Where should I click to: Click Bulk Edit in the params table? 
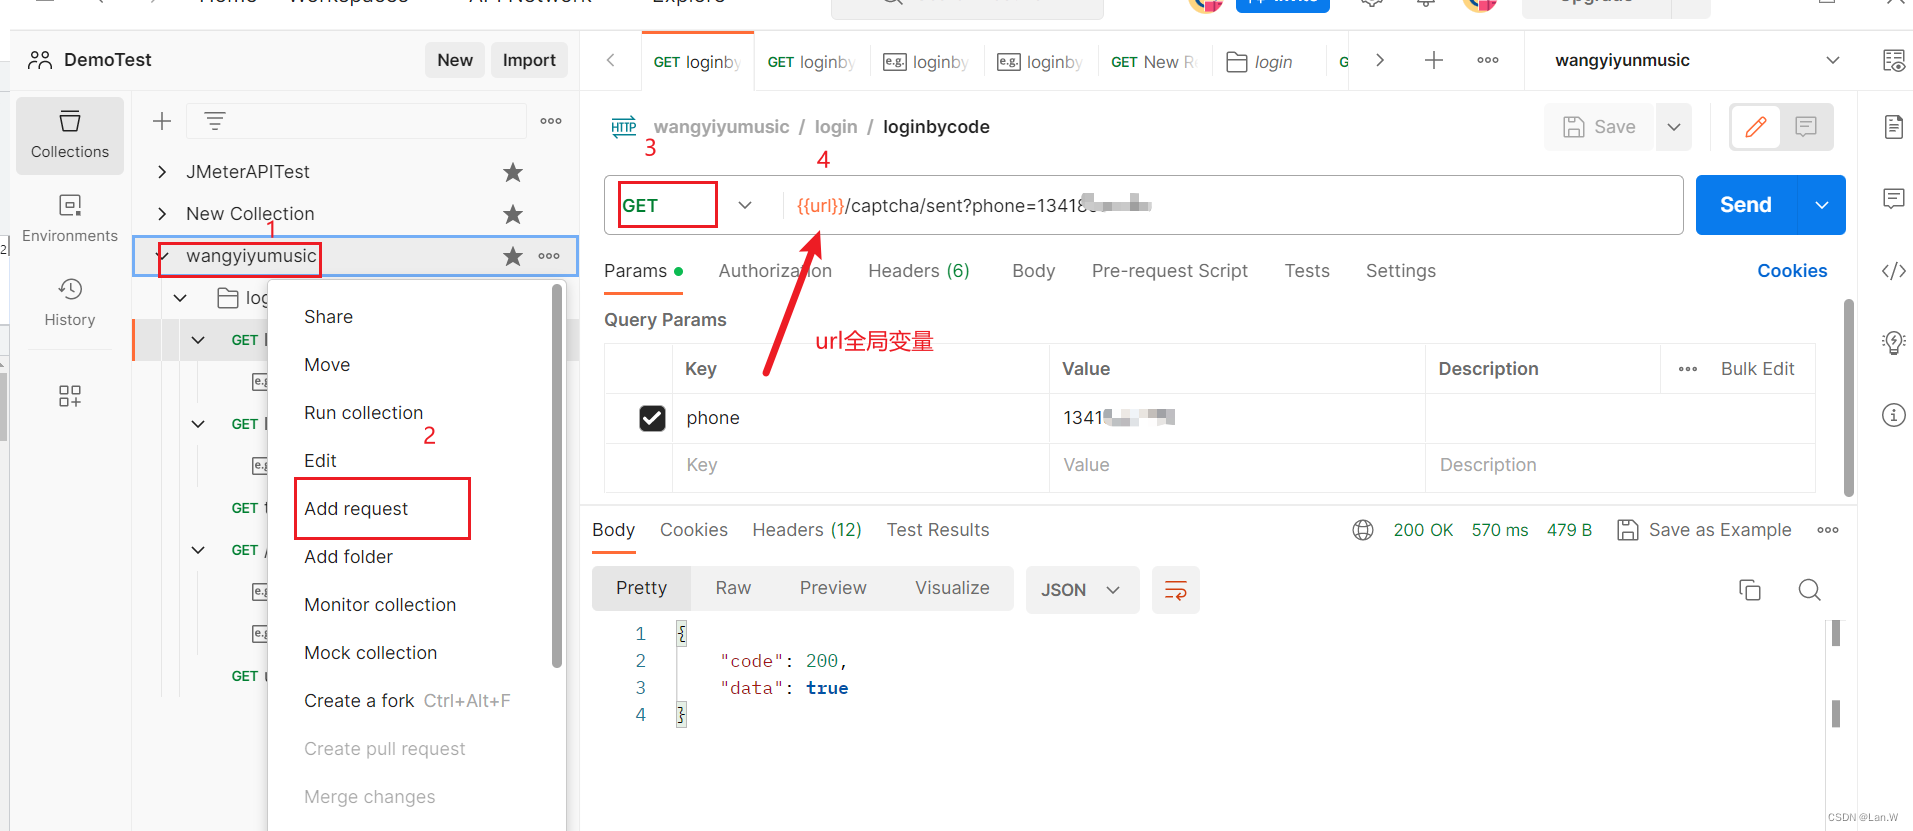click(x=1757, y=369)
